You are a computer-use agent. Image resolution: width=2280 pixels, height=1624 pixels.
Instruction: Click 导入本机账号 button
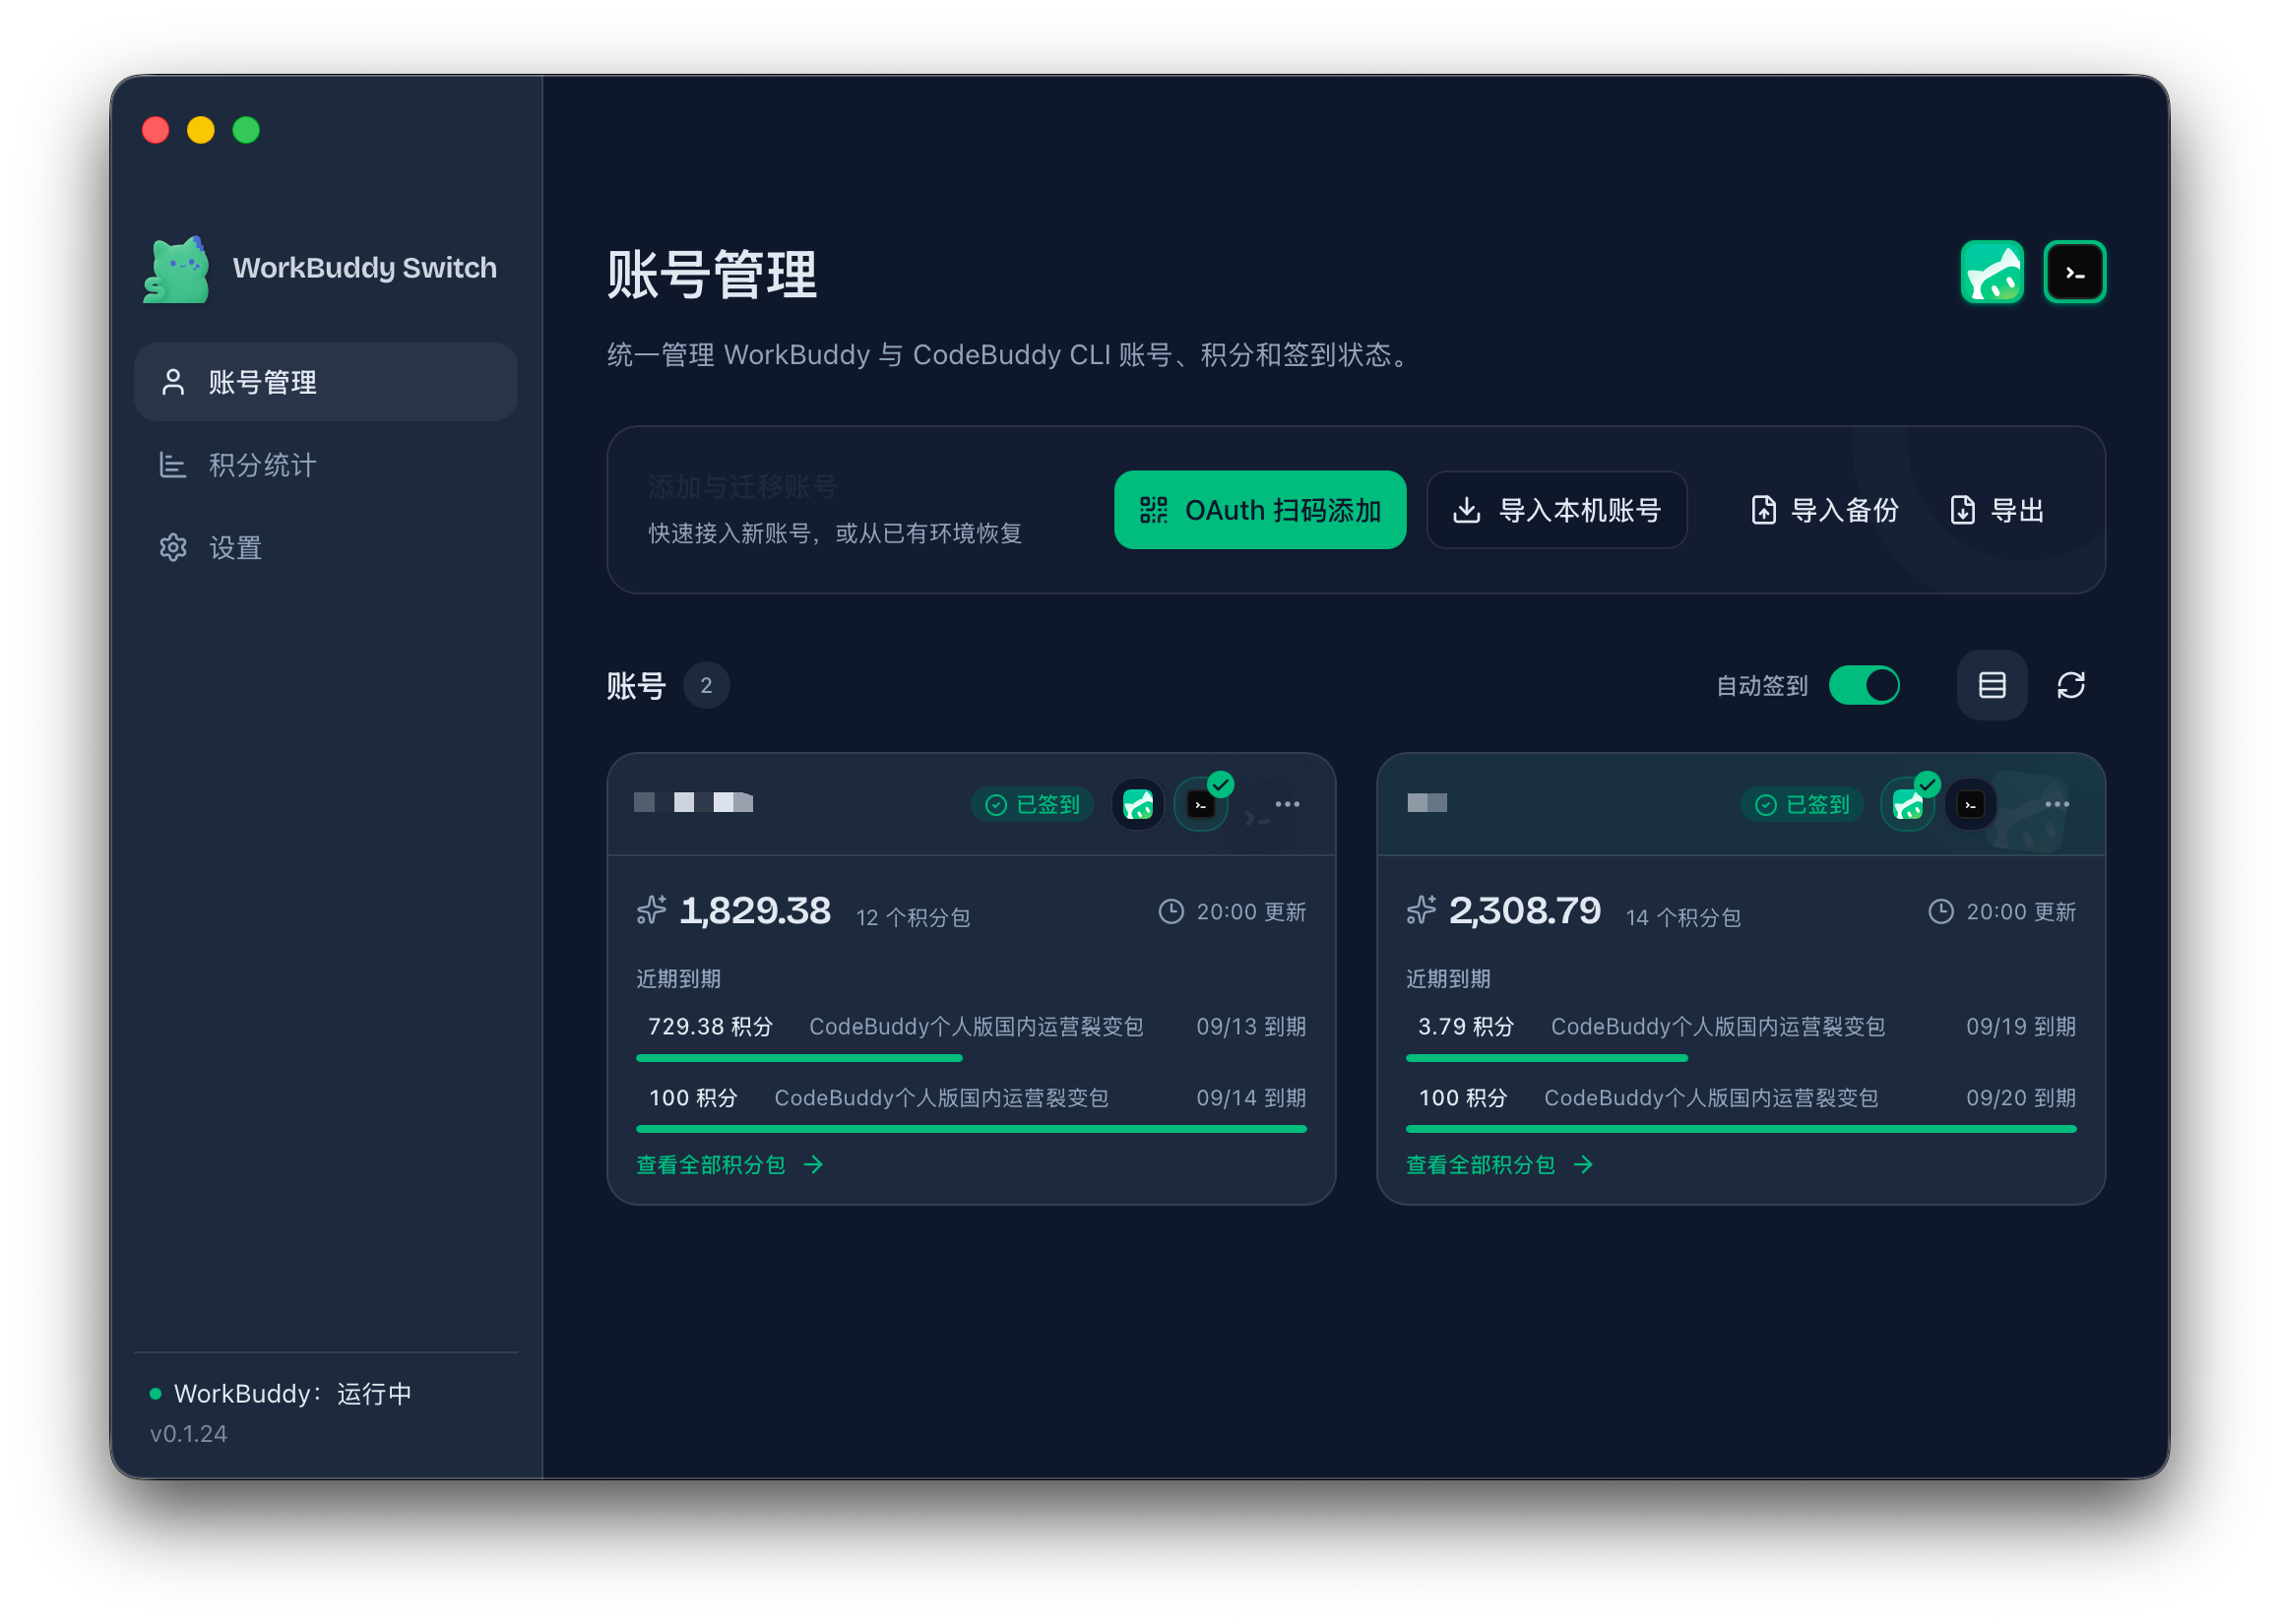[1556, 509]
